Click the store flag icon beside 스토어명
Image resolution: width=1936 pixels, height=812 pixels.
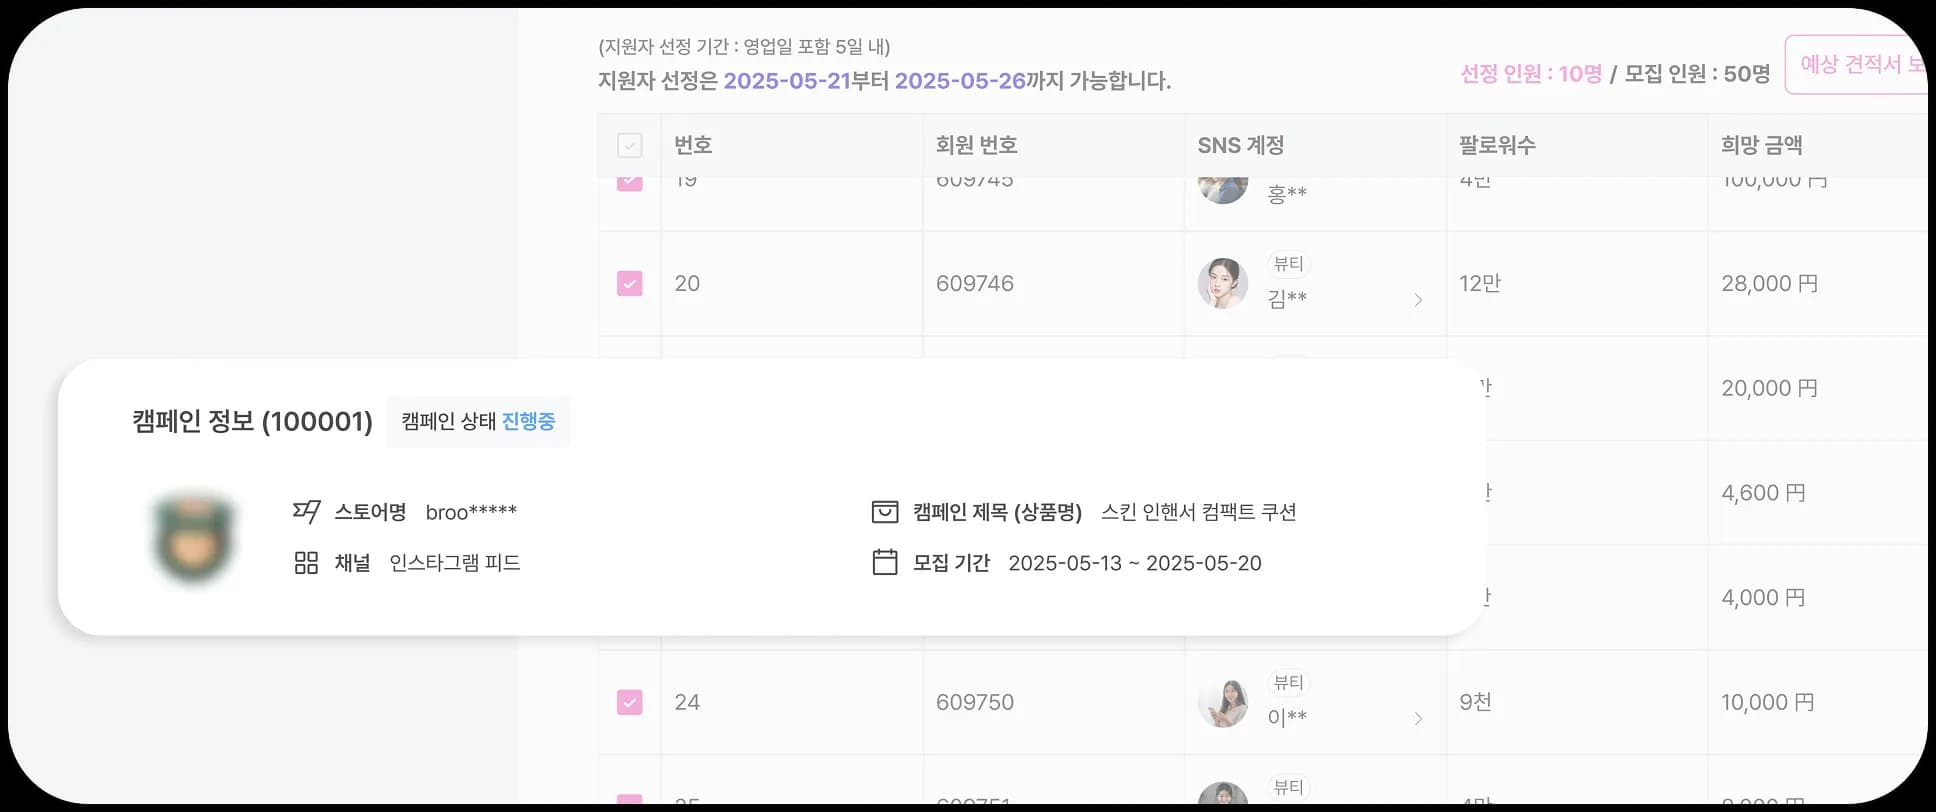(x=306, y=512)
